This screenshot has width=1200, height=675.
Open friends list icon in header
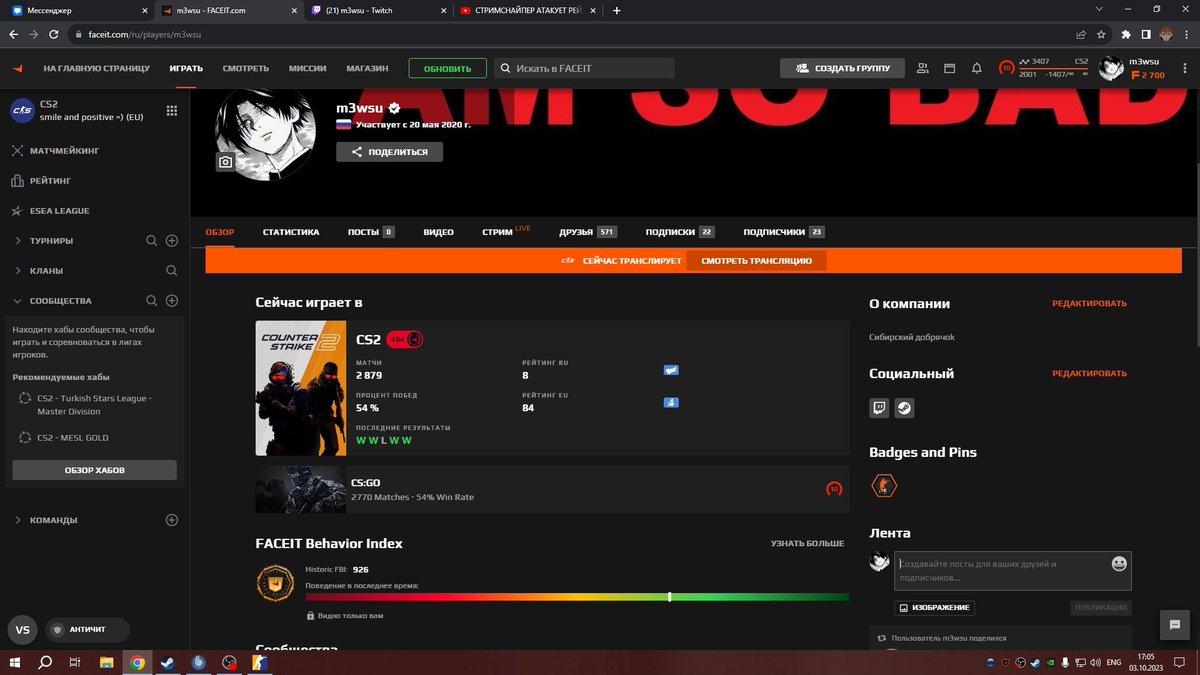(x=923, y=68)
